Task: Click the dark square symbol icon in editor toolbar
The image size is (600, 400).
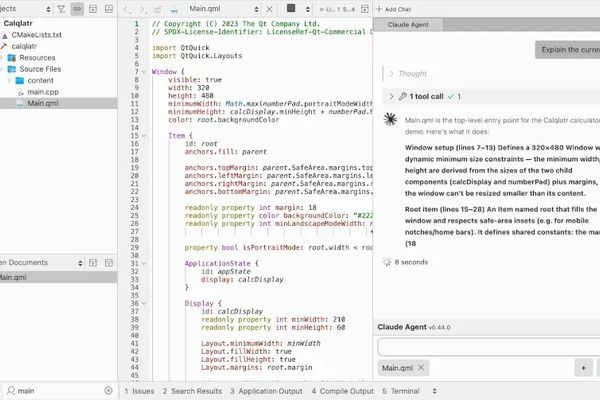Action: pos(291,8)
